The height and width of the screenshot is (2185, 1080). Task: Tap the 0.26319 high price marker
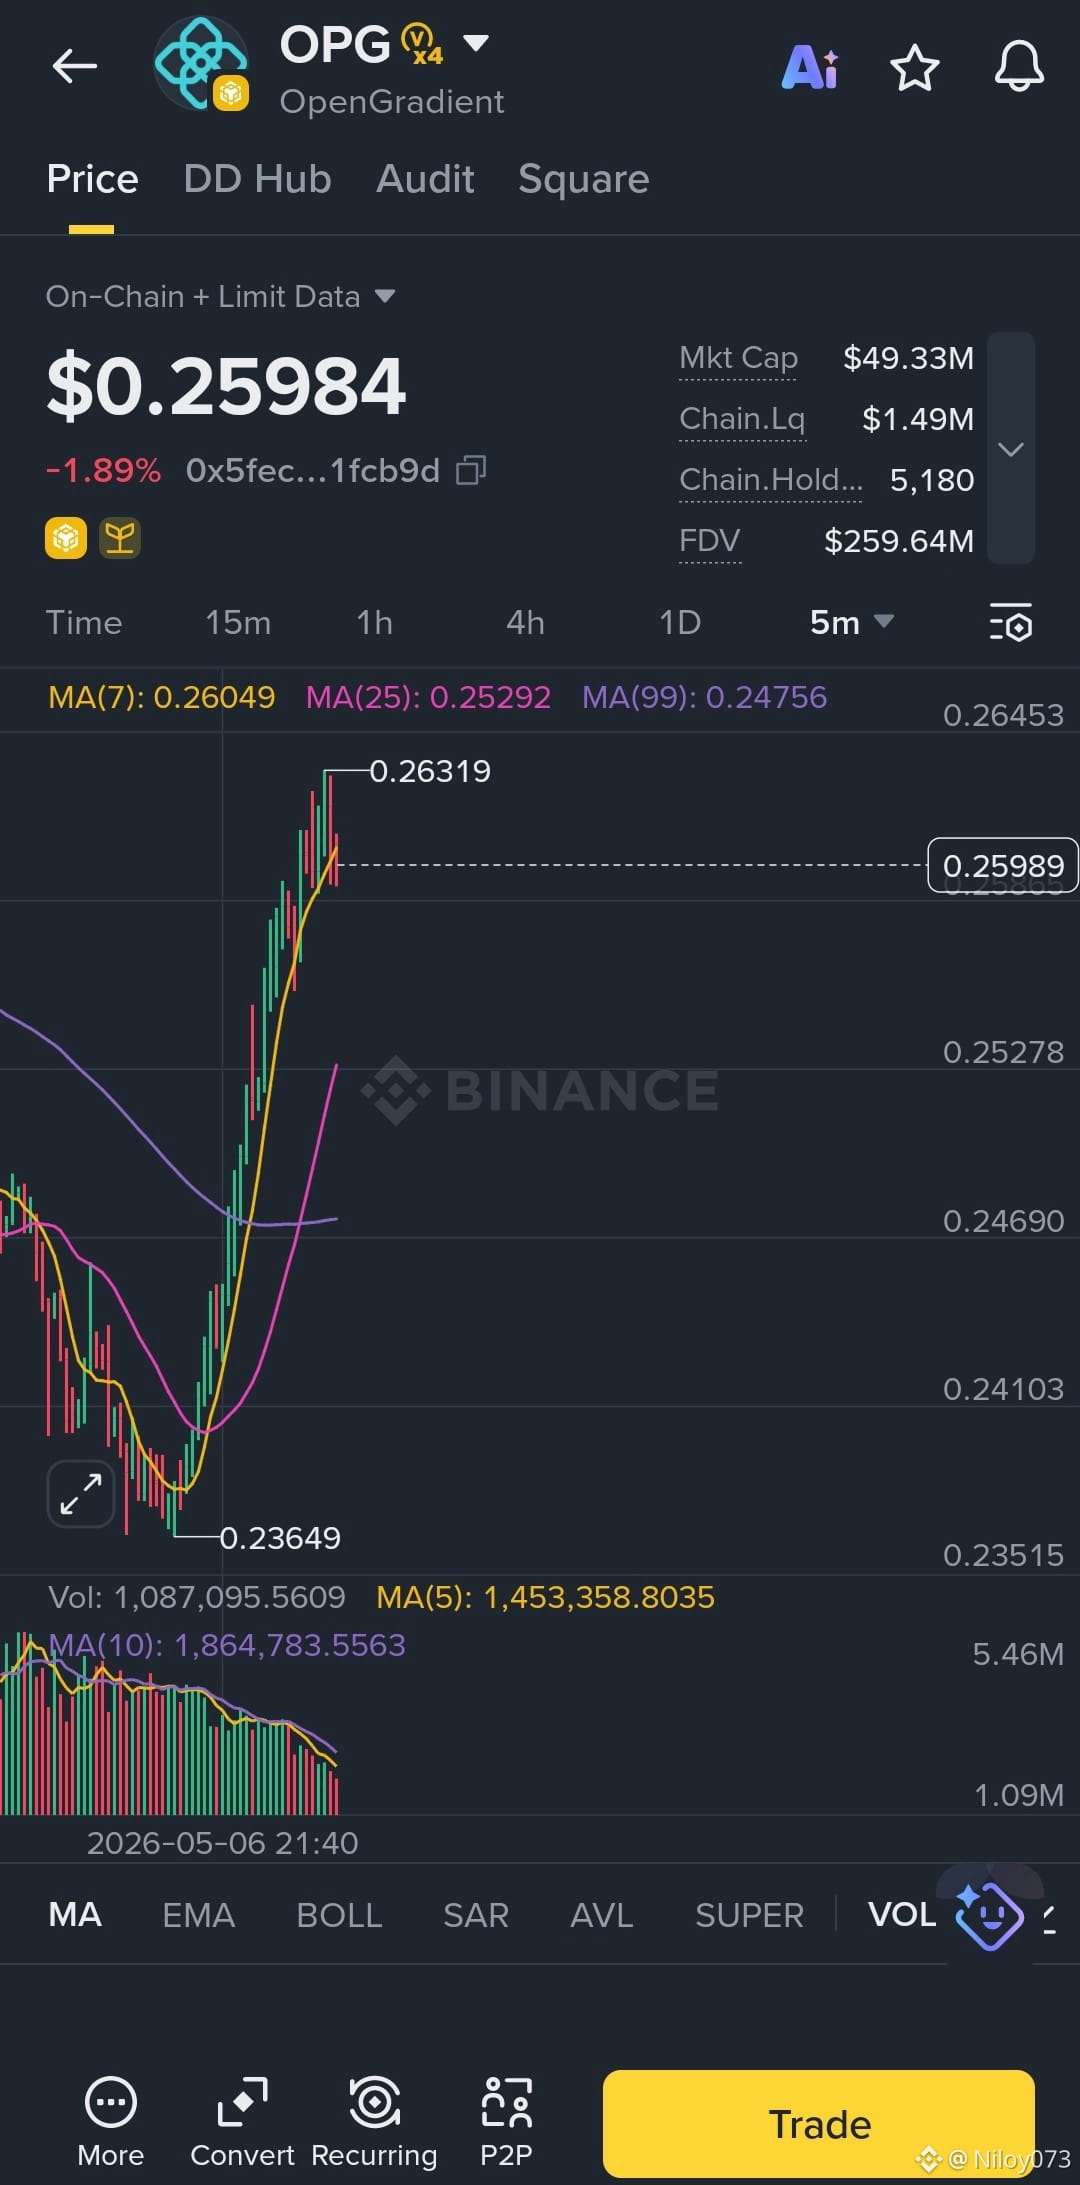(430, 771)
